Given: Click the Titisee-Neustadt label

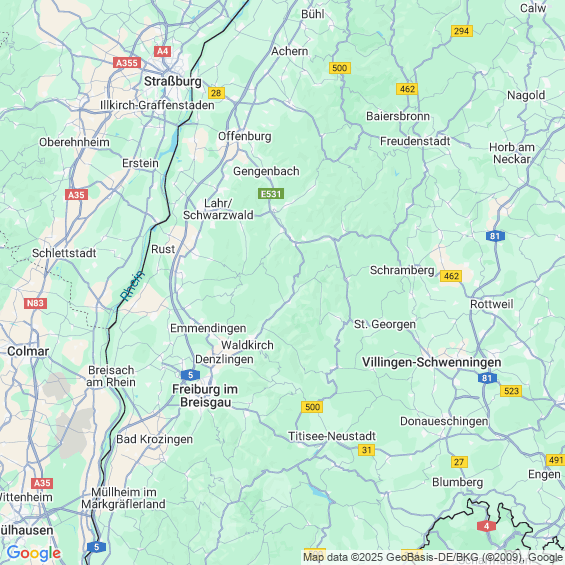Looking at the screenshot, I should click(x=332, y=436).
